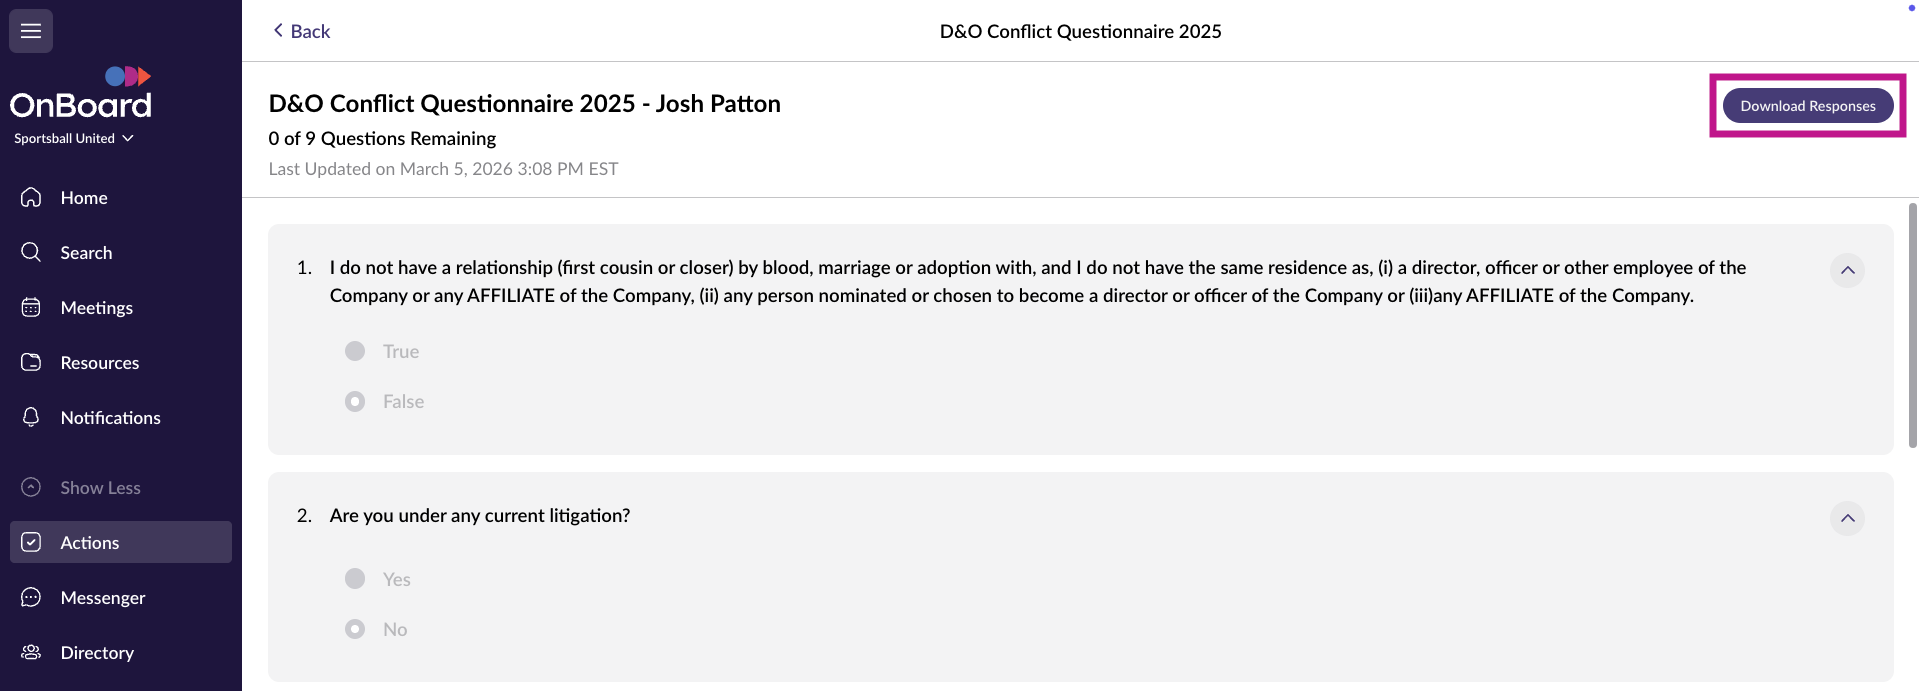The height and width of the screenshot is (691, 1919).
Task: Open the Directory people icon
Action: pos(31,653)
